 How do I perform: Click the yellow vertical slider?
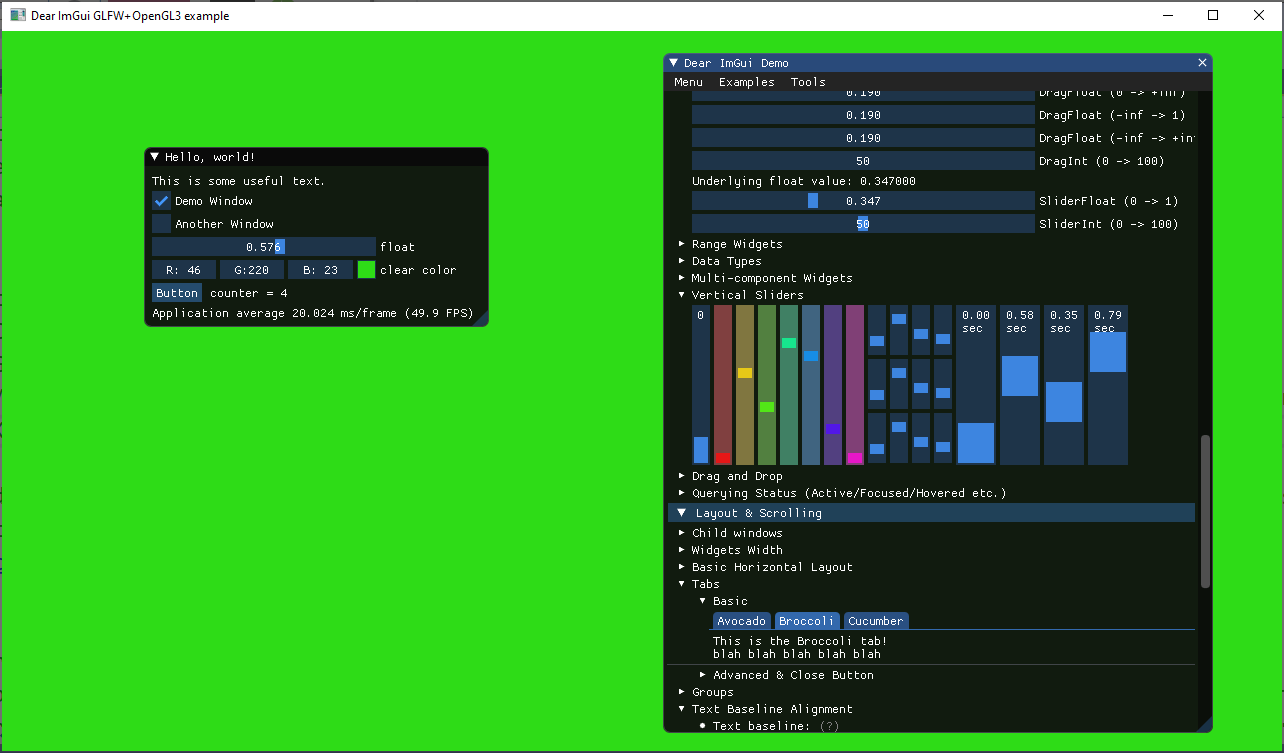tap(745, 385)
